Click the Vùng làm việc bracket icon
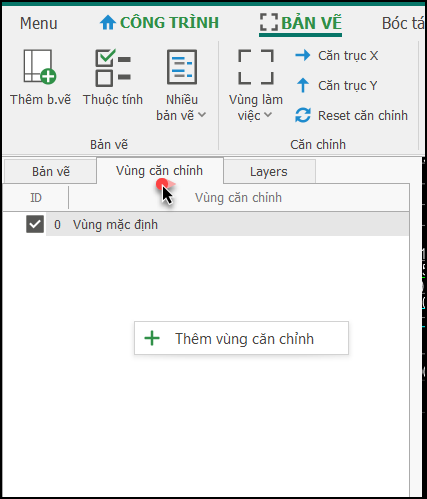 tap(256, 67)
